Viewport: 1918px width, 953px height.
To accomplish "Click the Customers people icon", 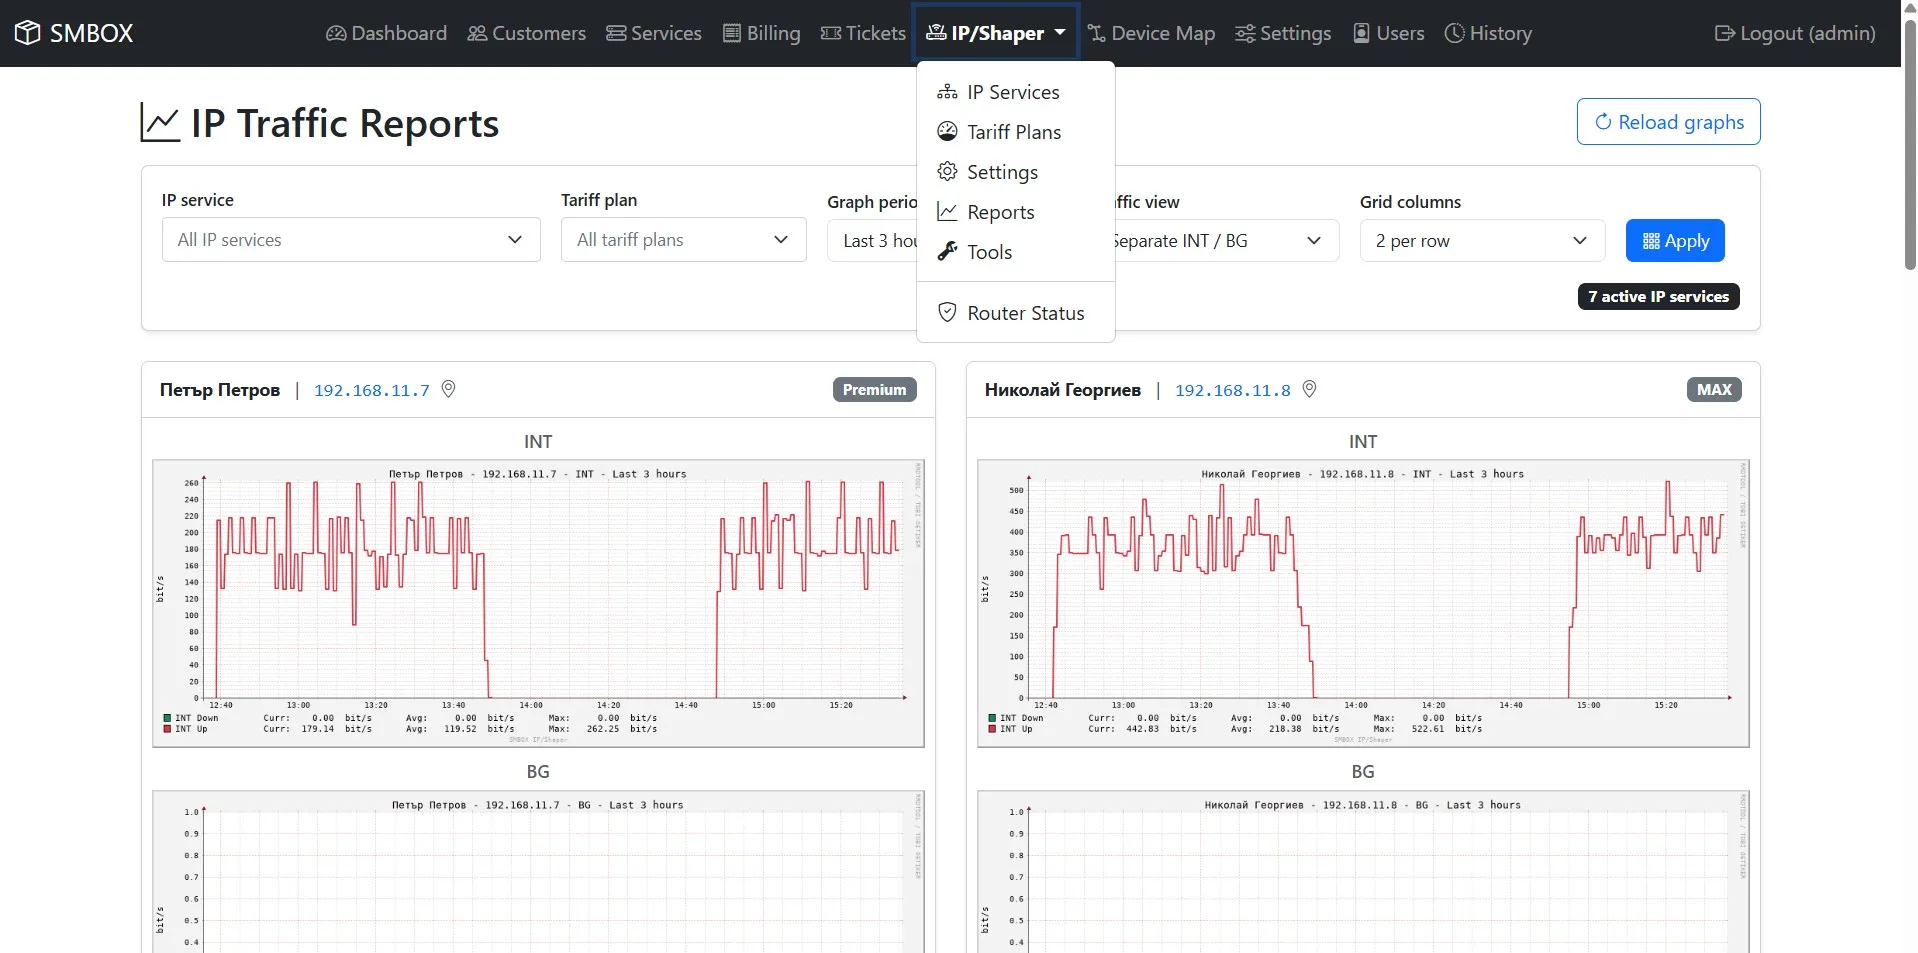I will tap(477, 33).
